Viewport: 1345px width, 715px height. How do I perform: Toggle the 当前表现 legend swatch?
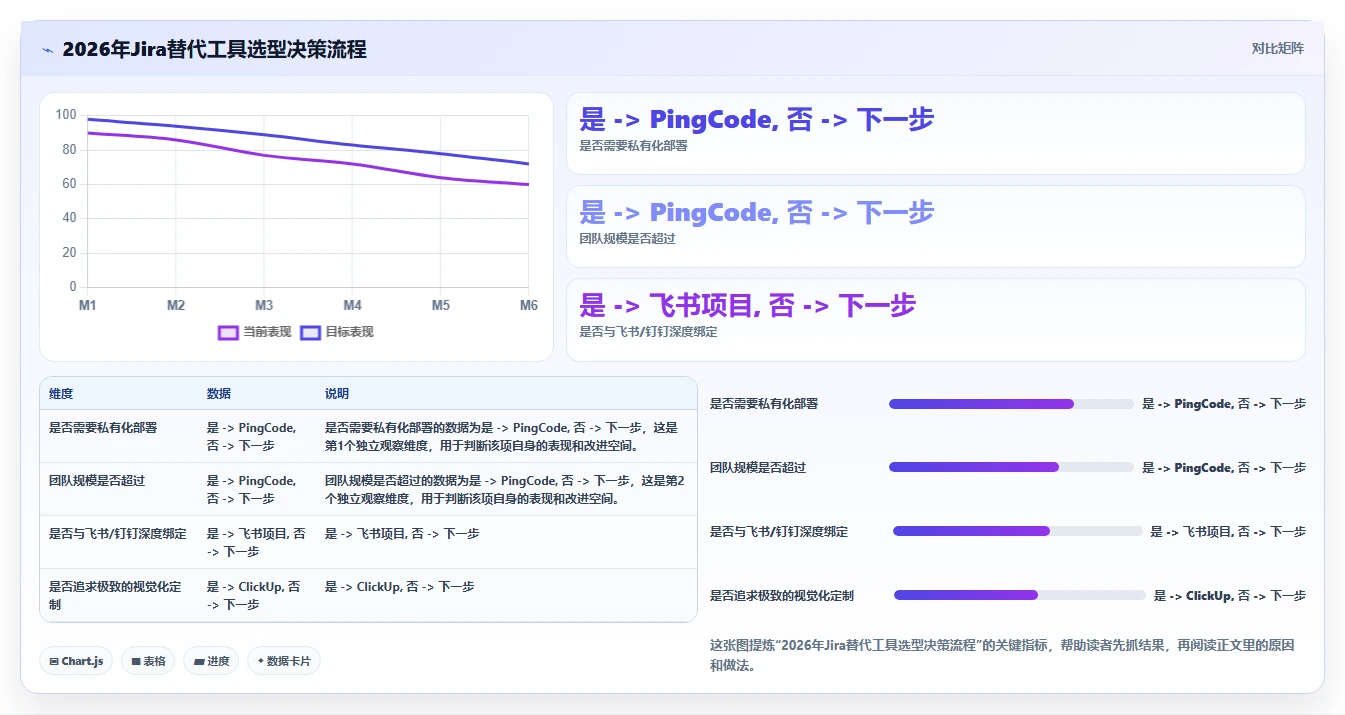click(x=228, y=332)
